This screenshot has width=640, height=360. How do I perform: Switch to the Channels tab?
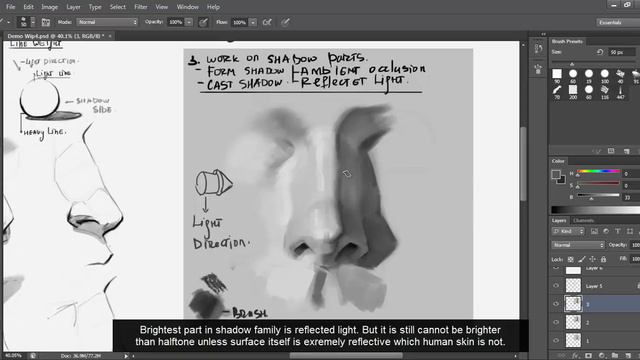pos(583,220)
